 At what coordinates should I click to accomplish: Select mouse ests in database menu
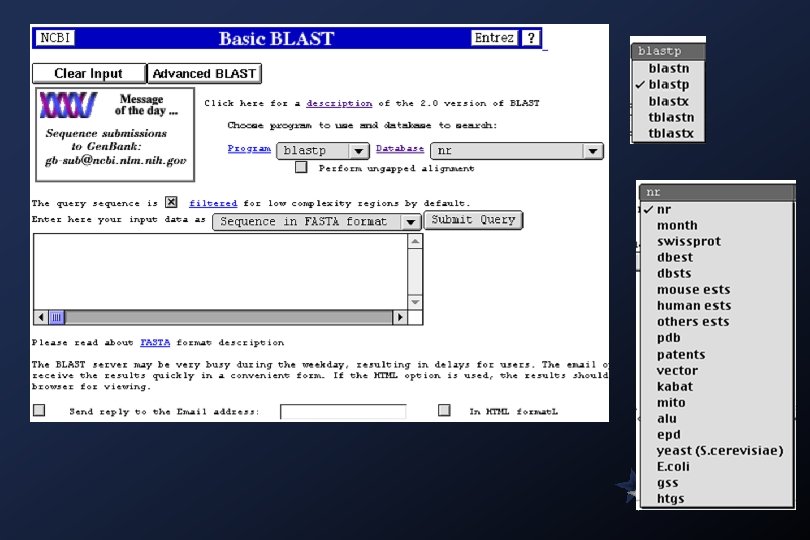pyautogui.click(x=716, y=289)
